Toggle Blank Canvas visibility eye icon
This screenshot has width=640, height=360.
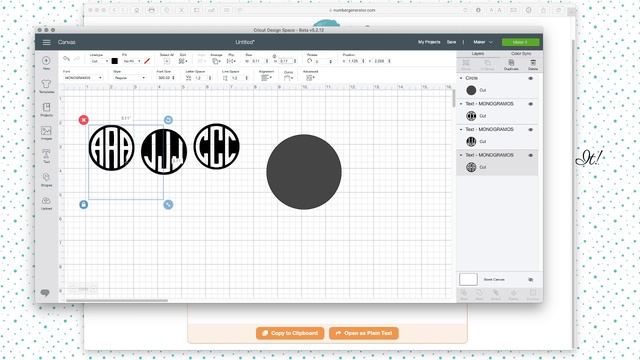click(x=531, y=280)
